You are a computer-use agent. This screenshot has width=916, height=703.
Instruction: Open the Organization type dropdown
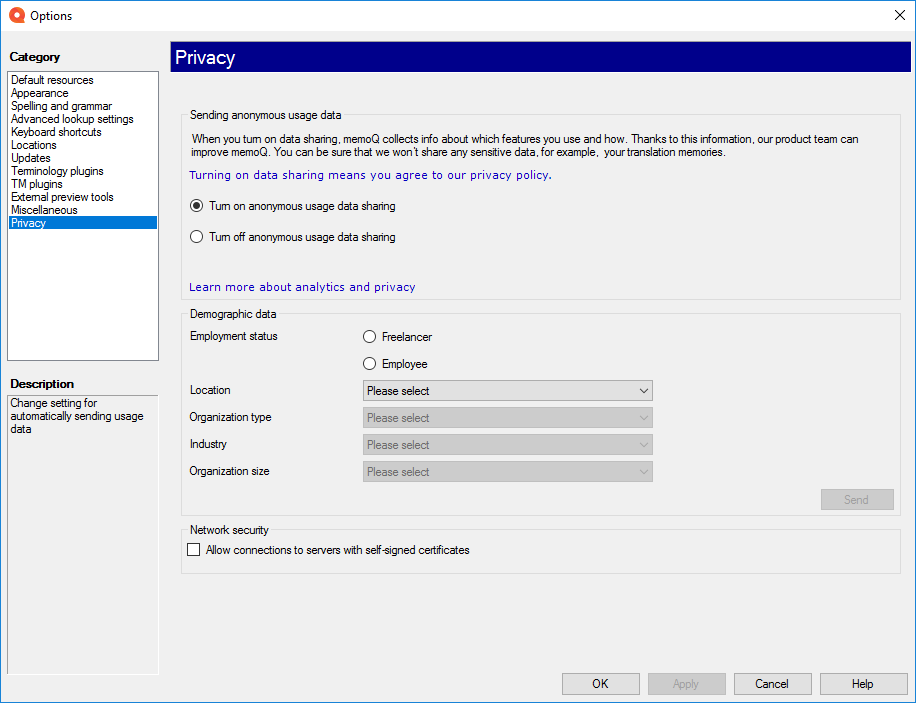[x=508, y=418]
